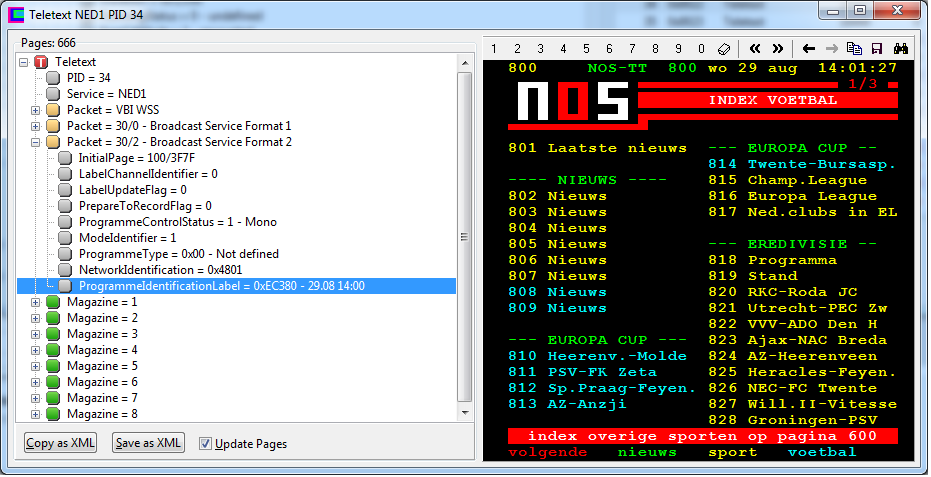This screenshot has width=931, height=477.
Task: Expand the Magazine = 1 node
Action: [36, 302]
